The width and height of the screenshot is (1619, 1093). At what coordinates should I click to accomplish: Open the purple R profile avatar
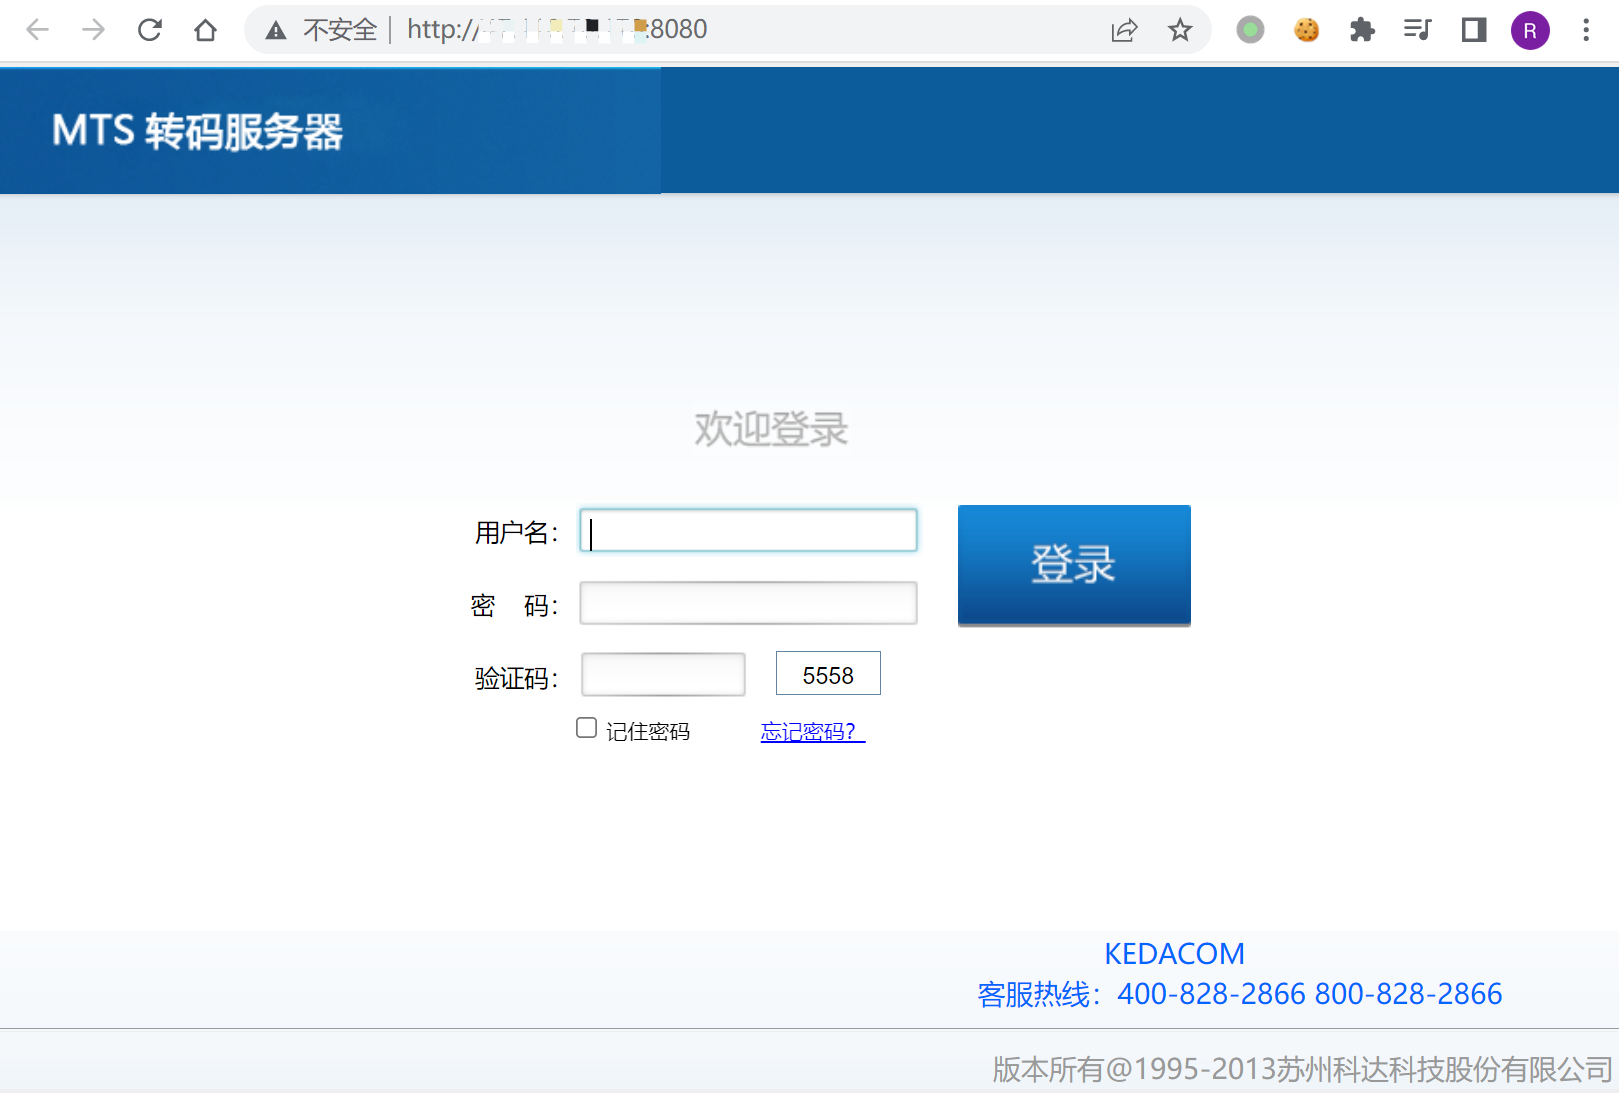click(1530, 30)
